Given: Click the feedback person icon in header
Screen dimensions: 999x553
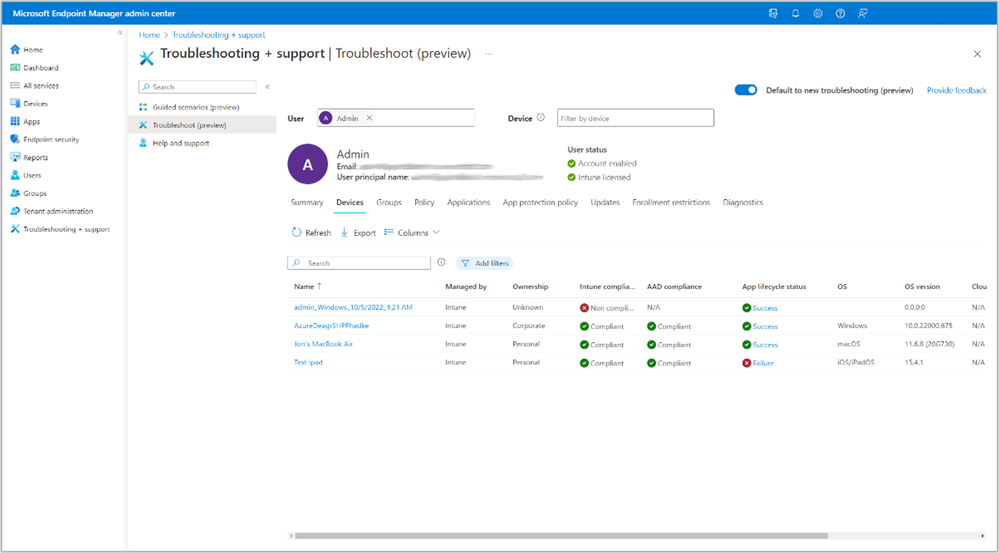Looking at the screenshot, I should pyautogui.click(x=863, y=13).
